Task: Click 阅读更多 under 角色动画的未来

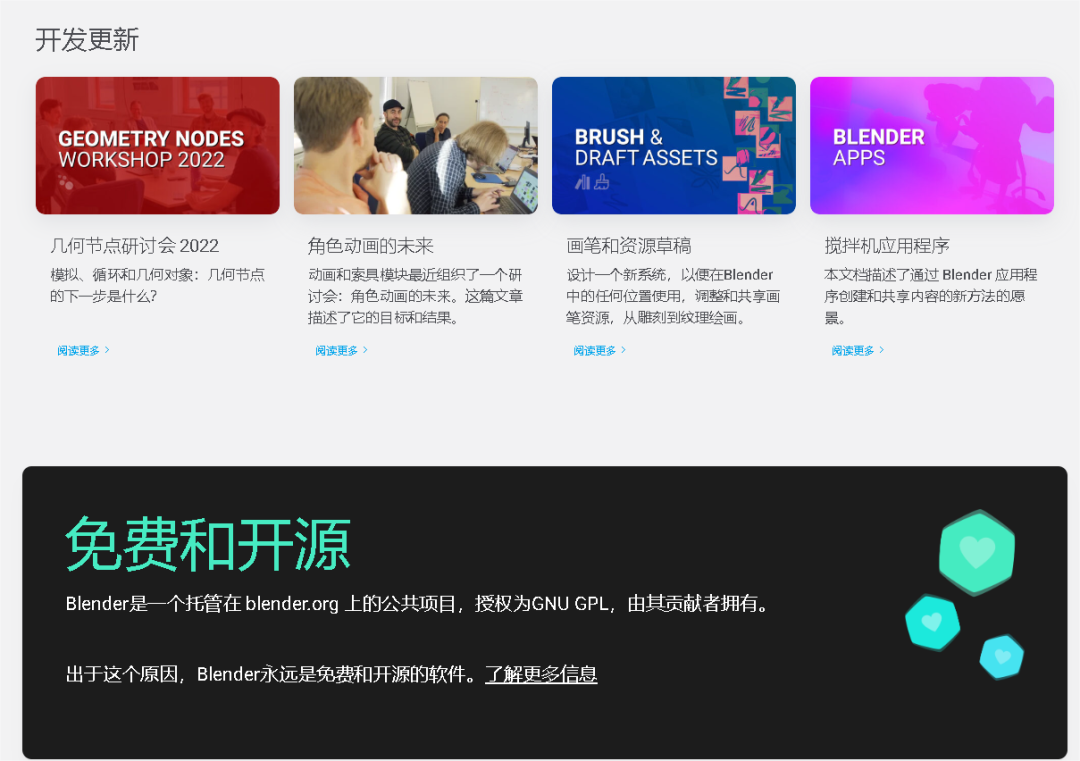Action: click(x=342, y=351)
